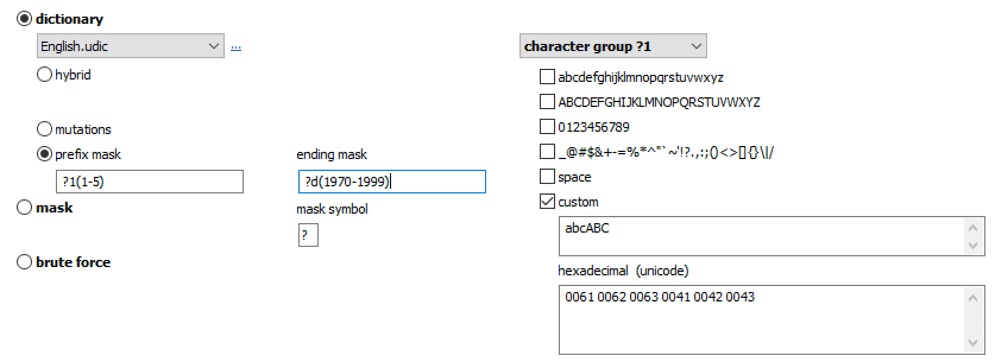
Task: Switch to brute force attack mode
Action: point(24,262)
